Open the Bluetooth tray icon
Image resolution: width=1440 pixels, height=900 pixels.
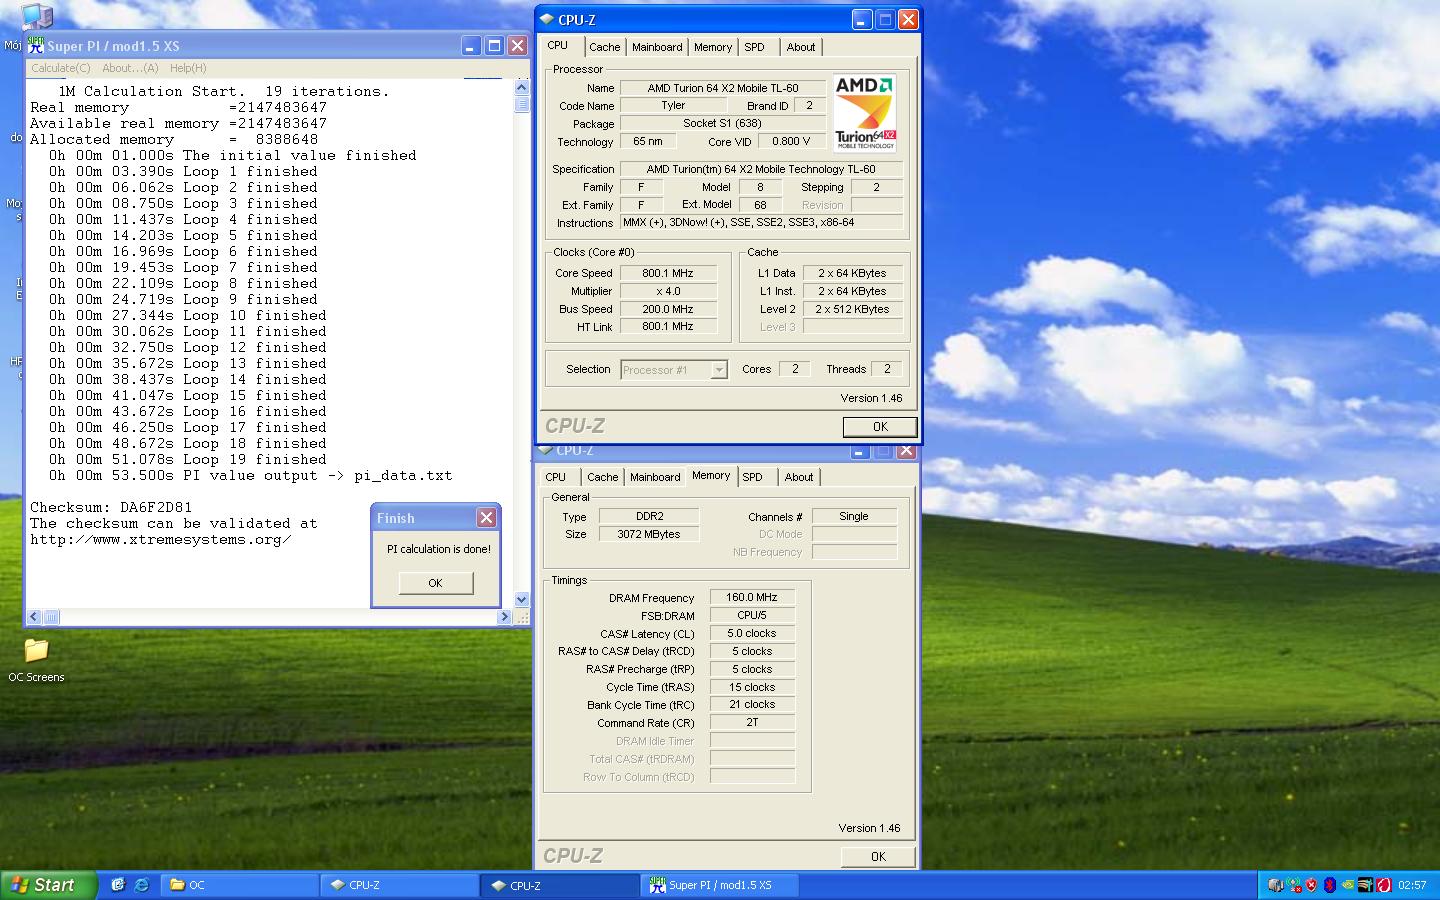pos(1329,885)
